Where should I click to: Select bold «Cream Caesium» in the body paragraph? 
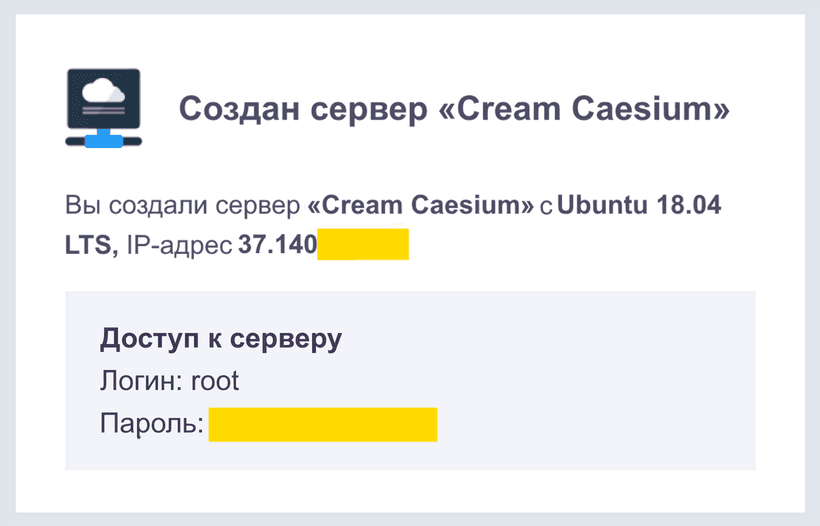pos(420,205)
